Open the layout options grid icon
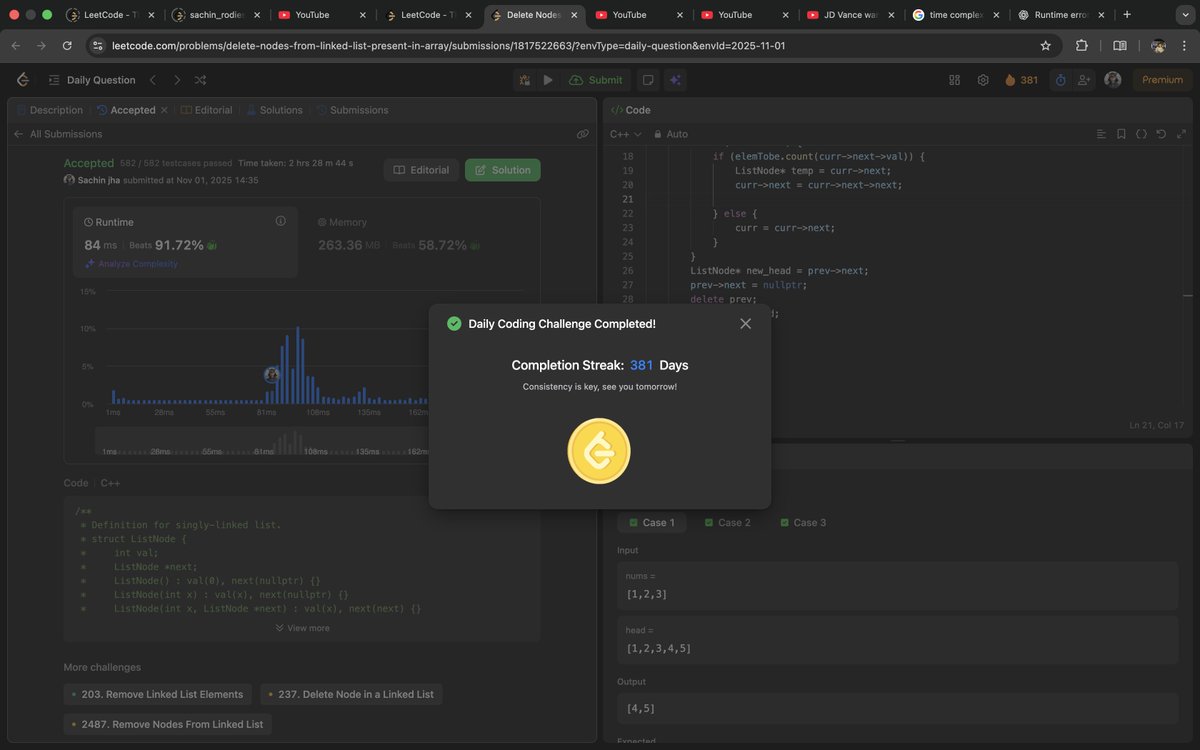This screenshot has height=750, width=1200. 955,79
